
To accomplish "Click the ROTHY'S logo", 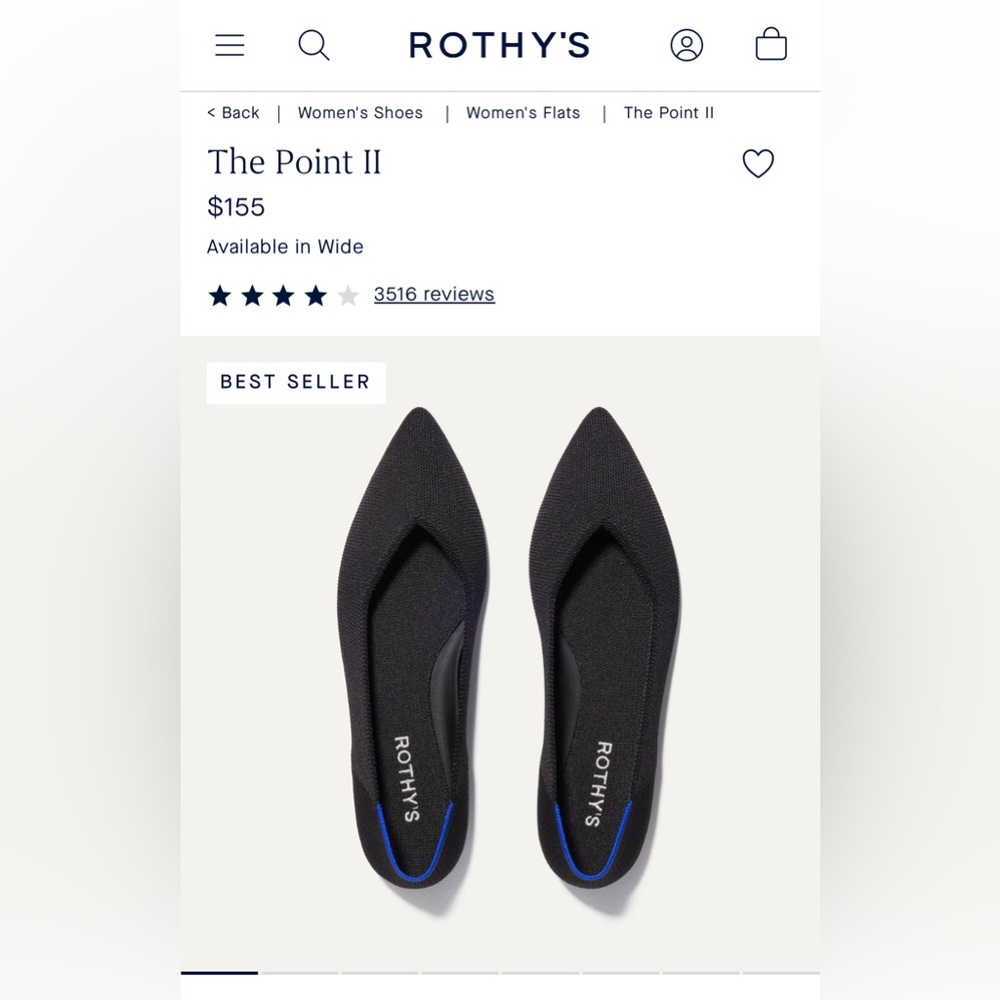I will 499,44.
